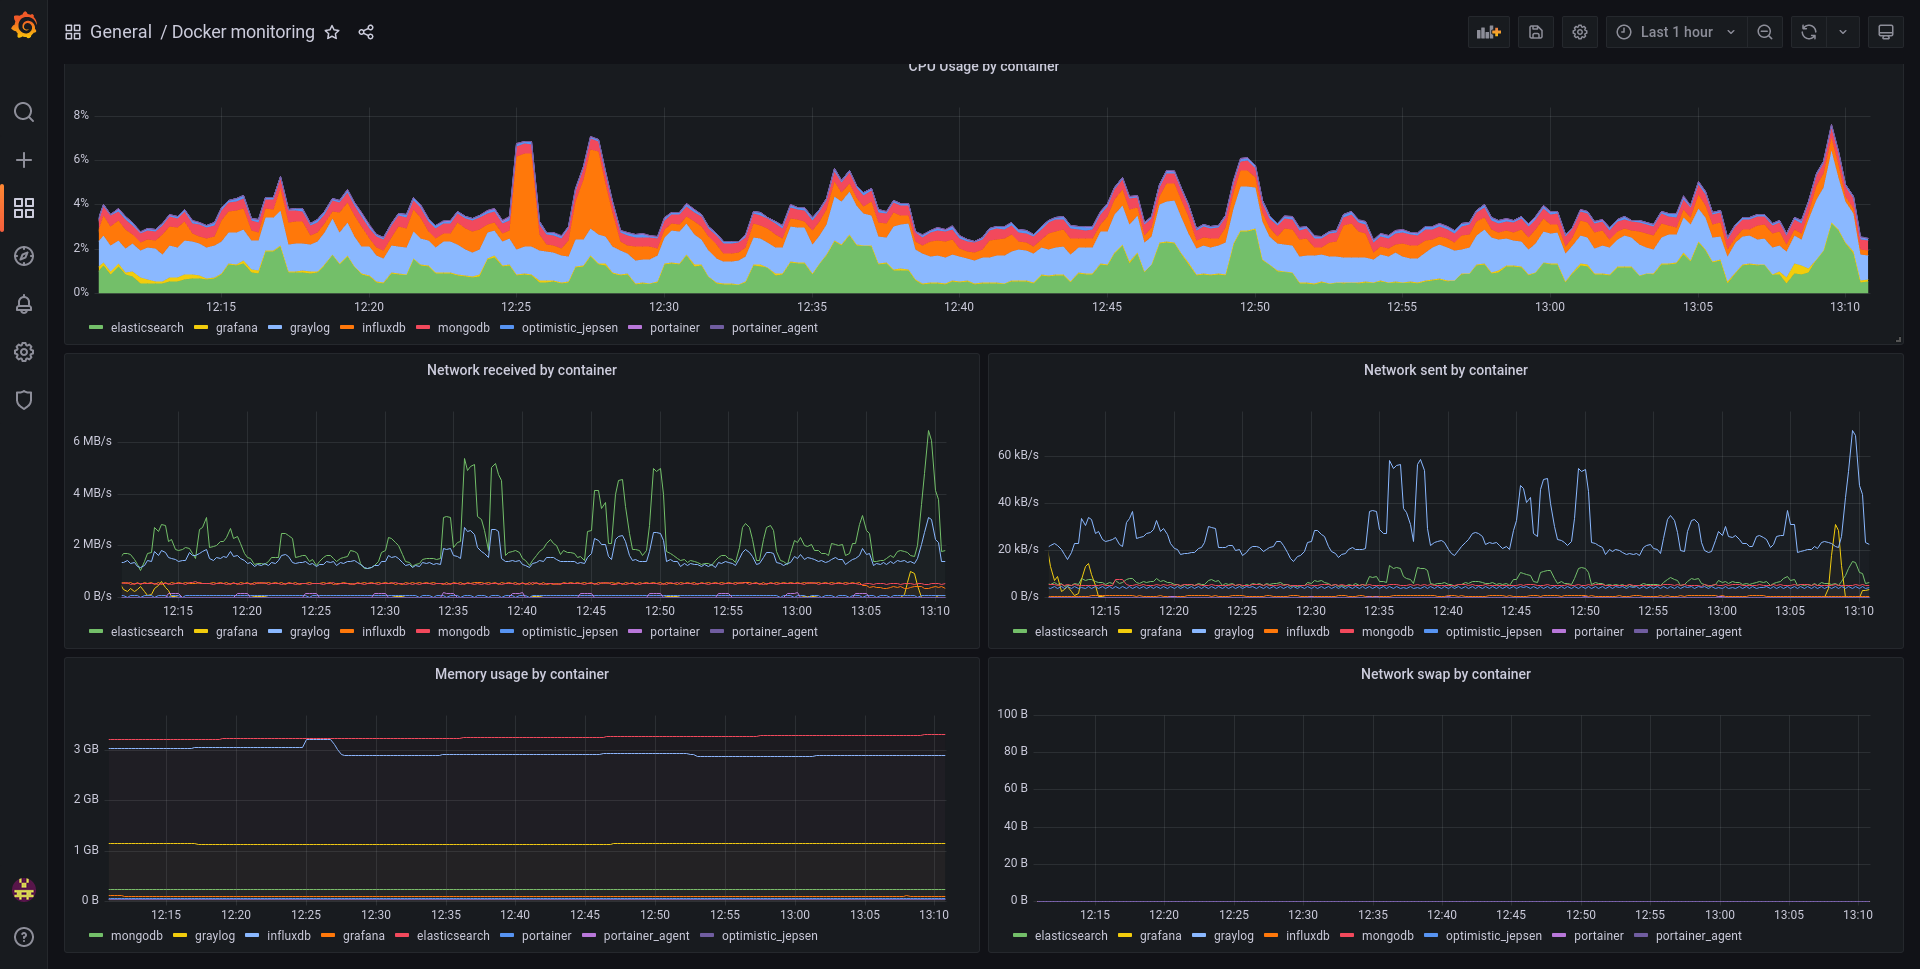Screen dimensions: 1920x969
Task: Open the Server Admin shield icon
Action: (24, 400)
